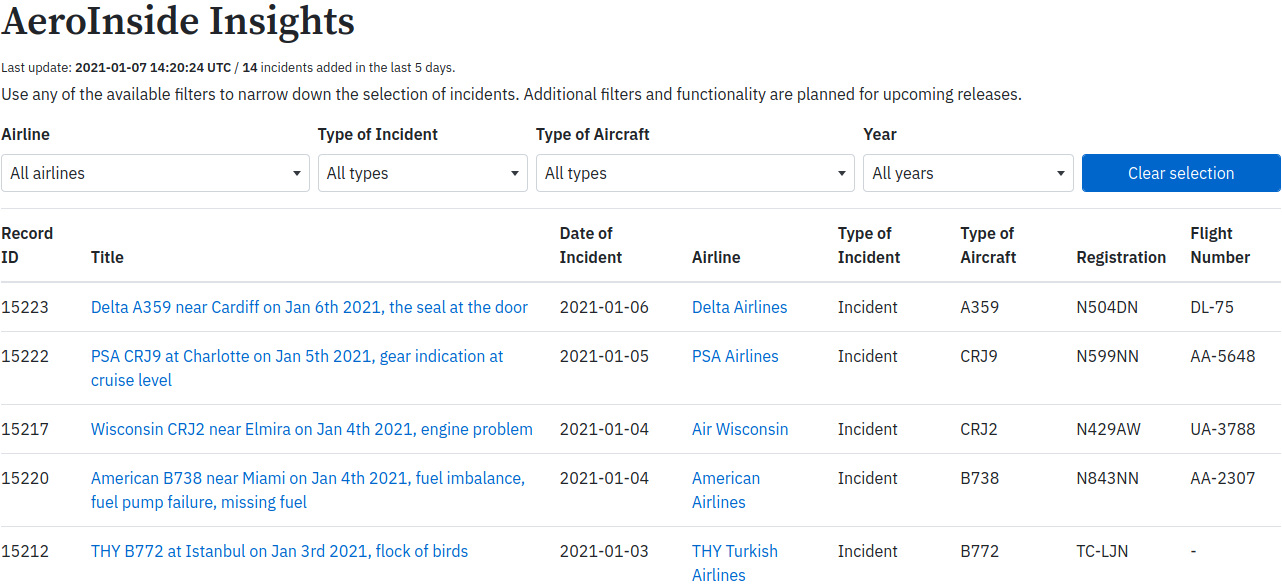Click aircraft type CRJ2
This screenshot has width=1282, height=586.
pyautogui.click(x=979, y=429)
